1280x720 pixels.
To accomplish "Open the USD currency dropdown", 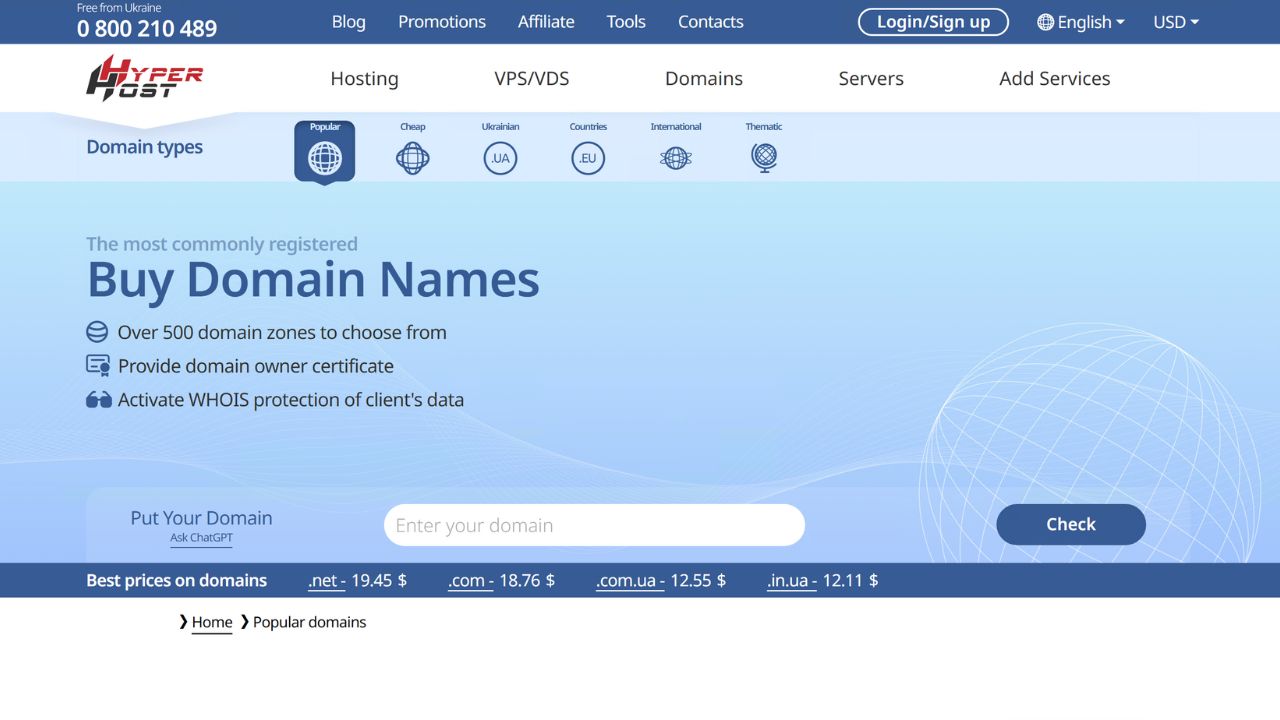I will (x=1175, y=22).
